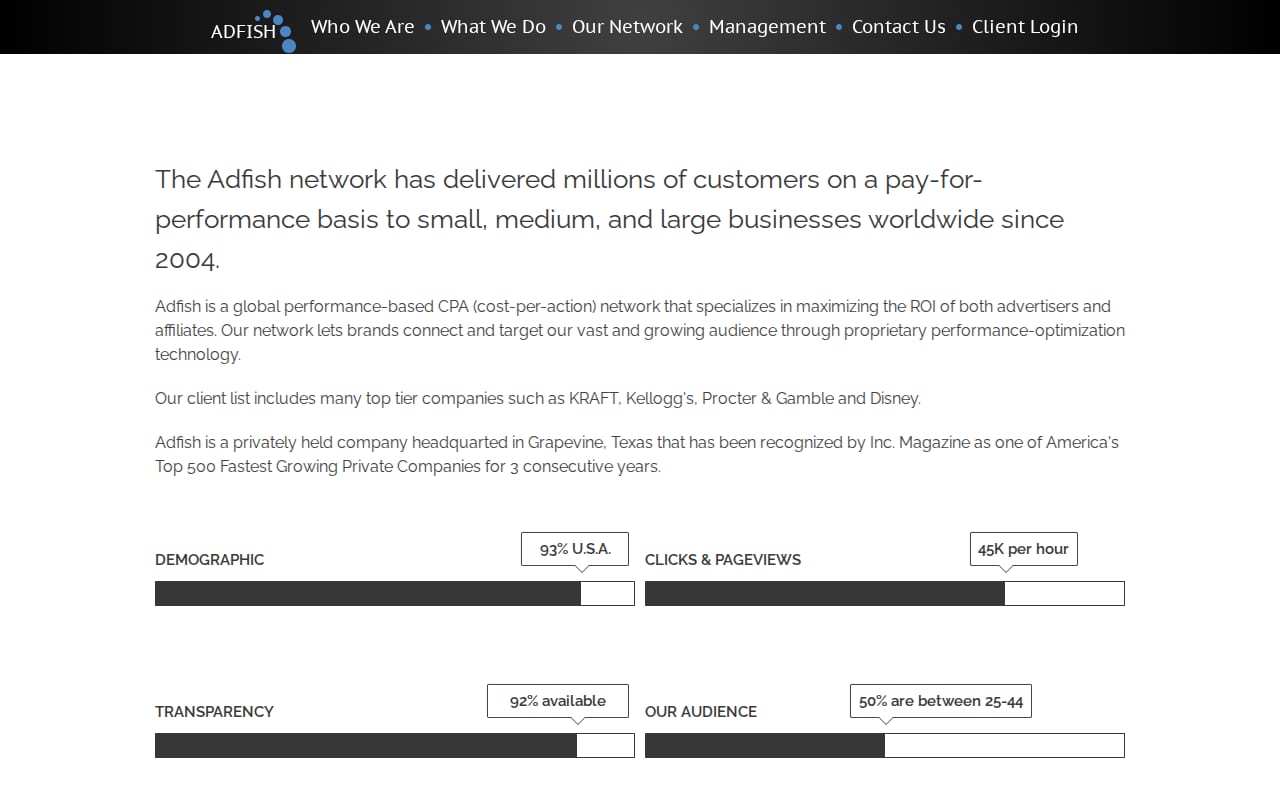Click the Transparency progress bar
Viewport: 1280px width, 800px height.
395,745
